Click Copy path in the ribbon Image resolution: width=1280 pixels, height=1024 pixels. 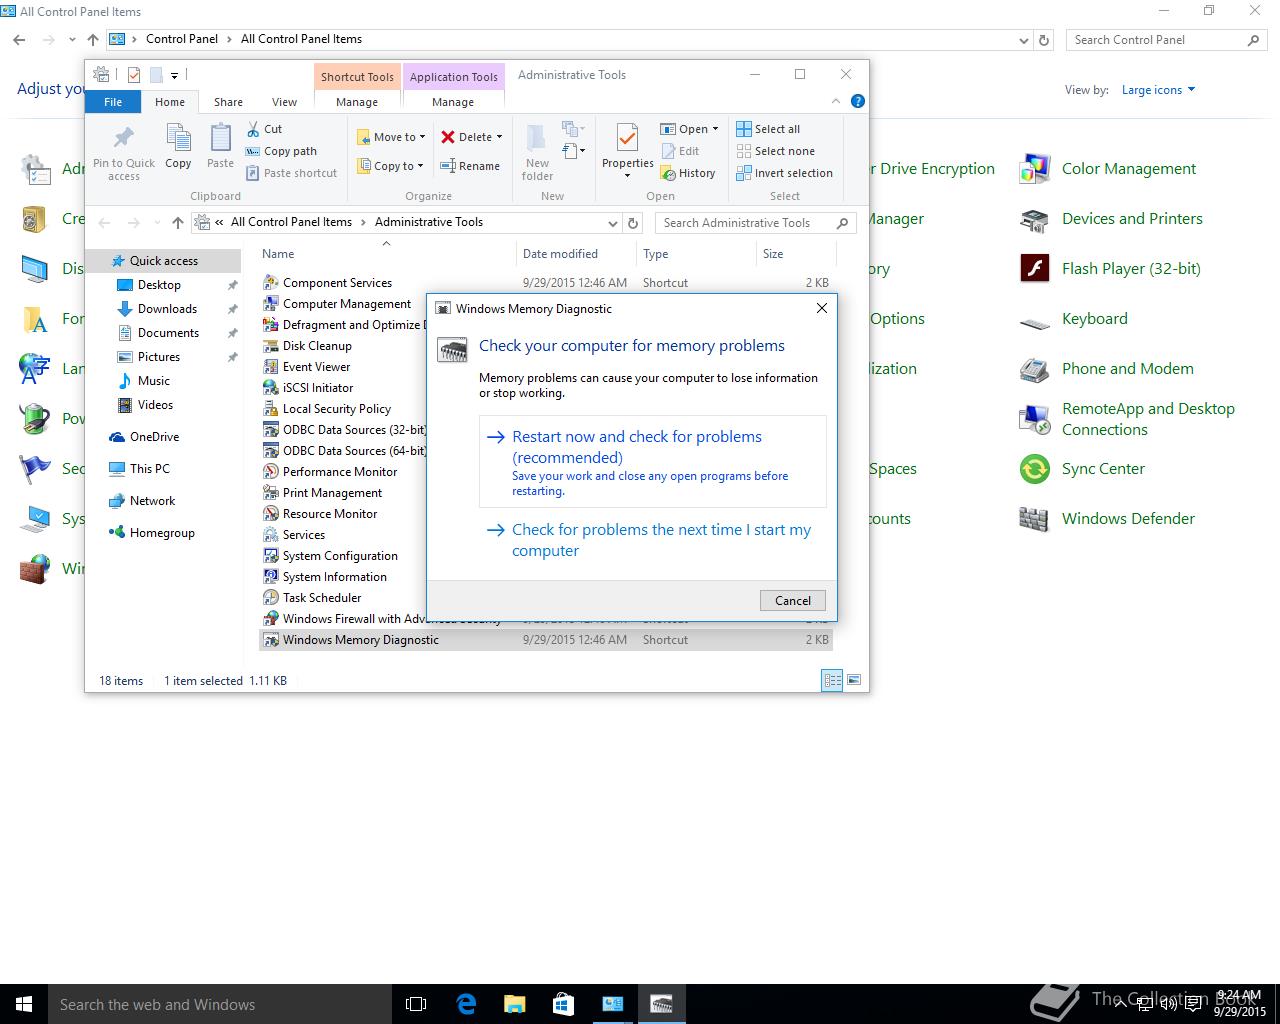point(281,151)
